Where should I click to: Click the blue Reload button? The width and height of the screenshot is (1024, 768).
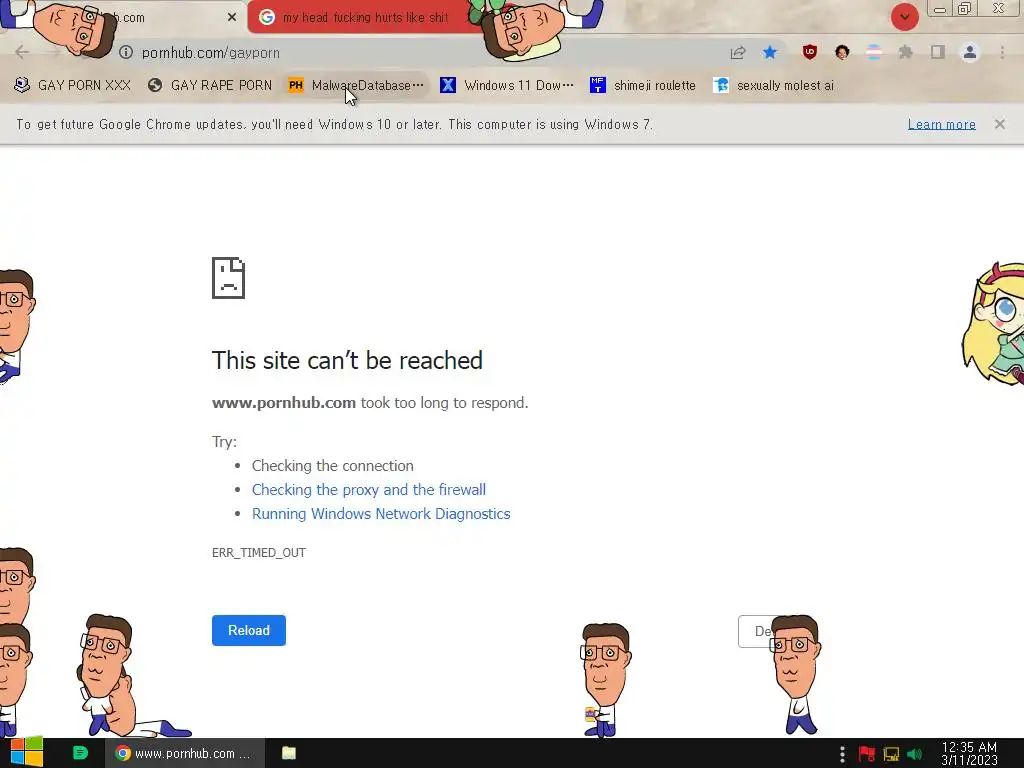[x=249, y=630]
